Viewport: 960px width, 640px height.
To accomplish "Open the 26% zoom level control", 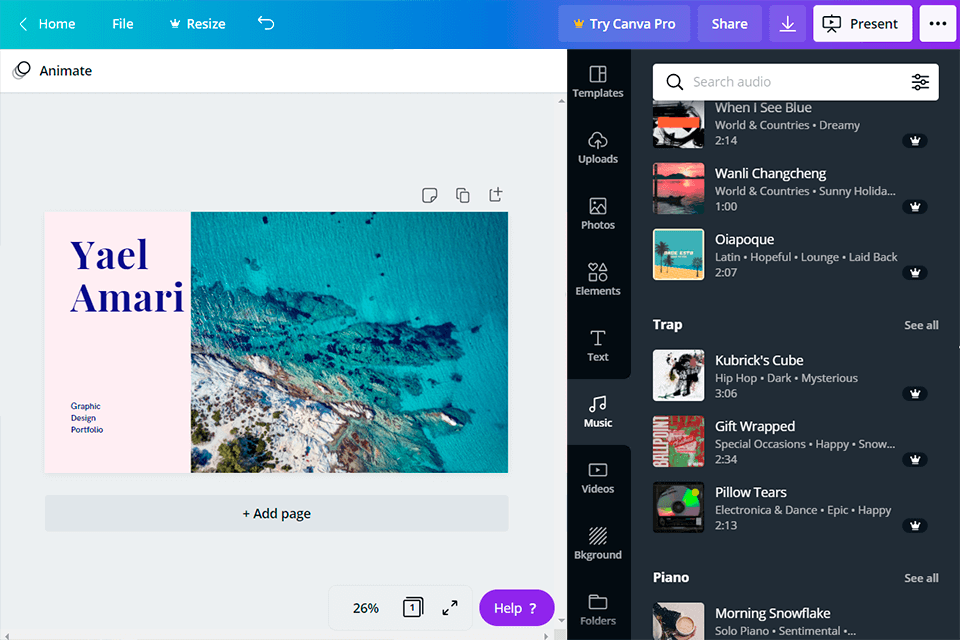I will (366, 608).
